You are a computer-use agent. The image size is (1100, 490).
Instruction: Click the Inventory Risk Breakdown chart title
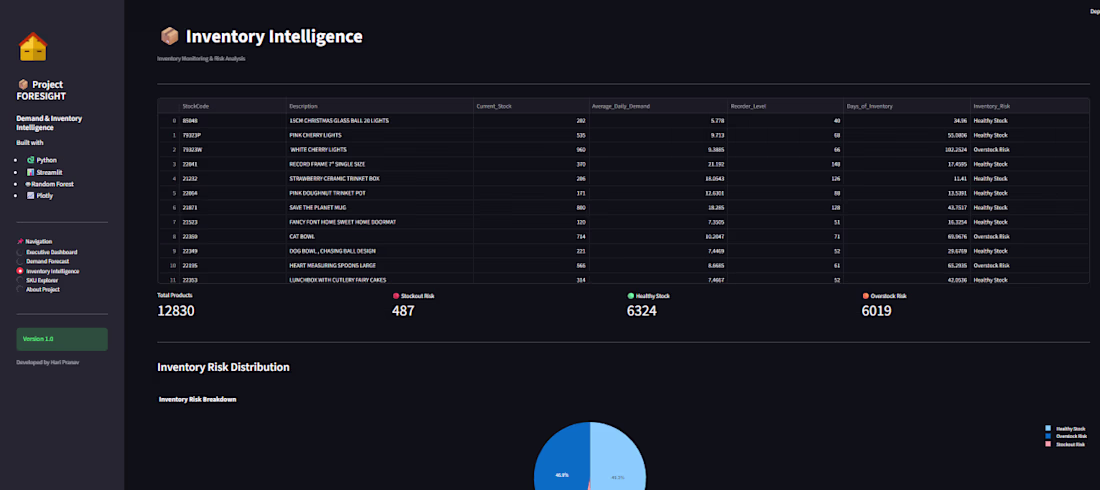pyautogui.click(x=198, y=399)
